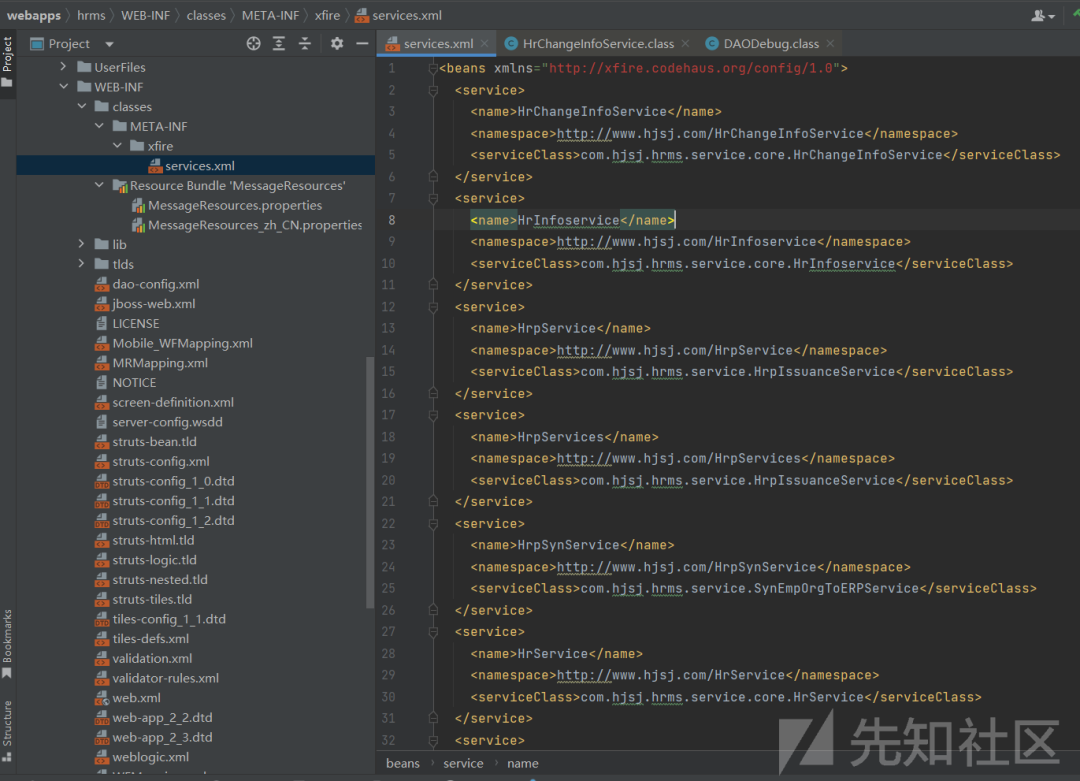Click the MessageResources.properties file icon
The width and height of the screenshot is (1080, 781).
(138, 205)
